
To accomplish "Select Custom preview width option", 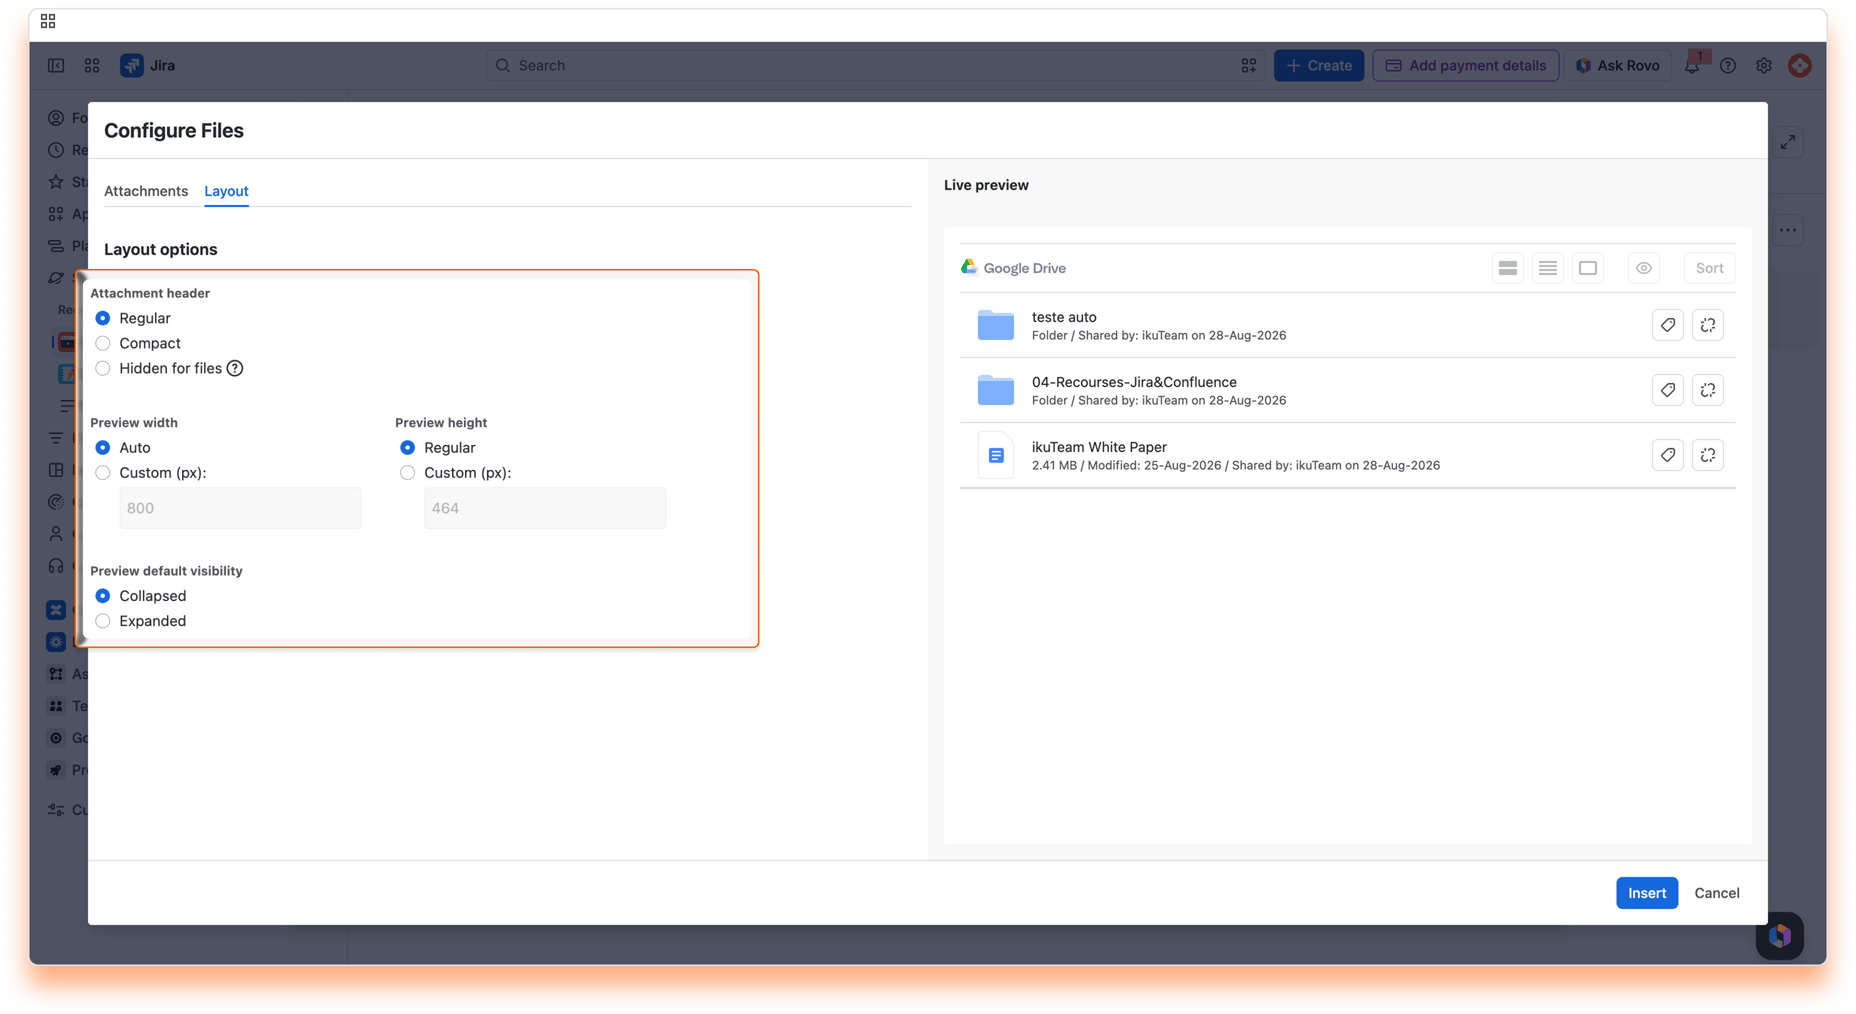I will pos(103,472).
